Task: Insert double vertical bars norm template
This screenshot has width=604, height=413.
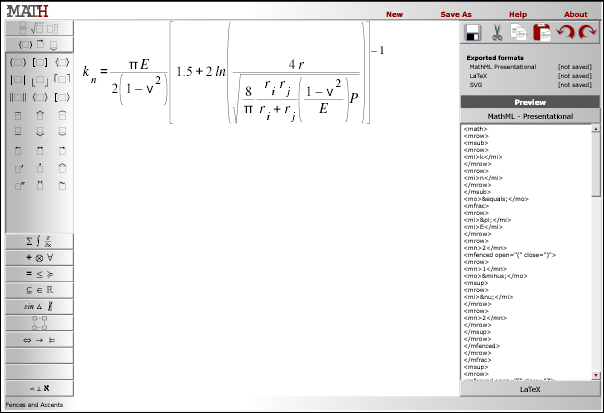Action: [18, 97]
